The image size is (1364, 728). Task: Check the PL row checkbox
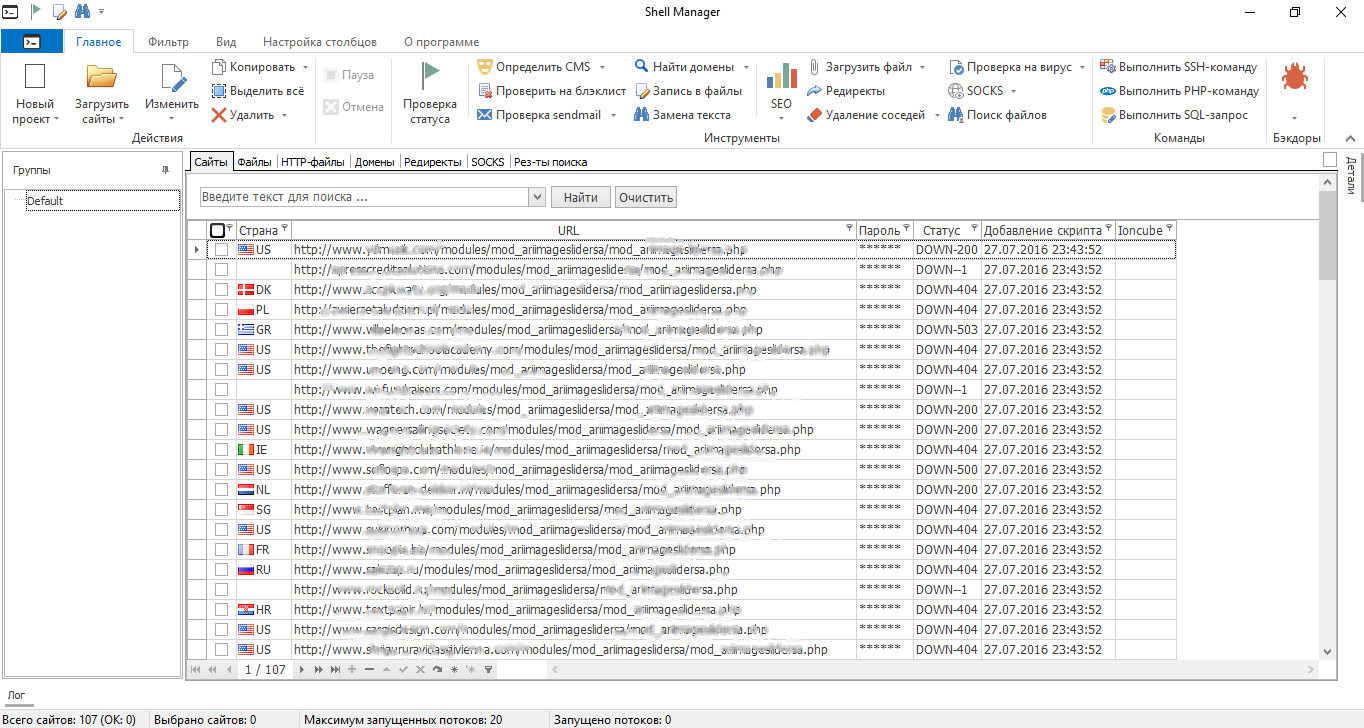221,309
